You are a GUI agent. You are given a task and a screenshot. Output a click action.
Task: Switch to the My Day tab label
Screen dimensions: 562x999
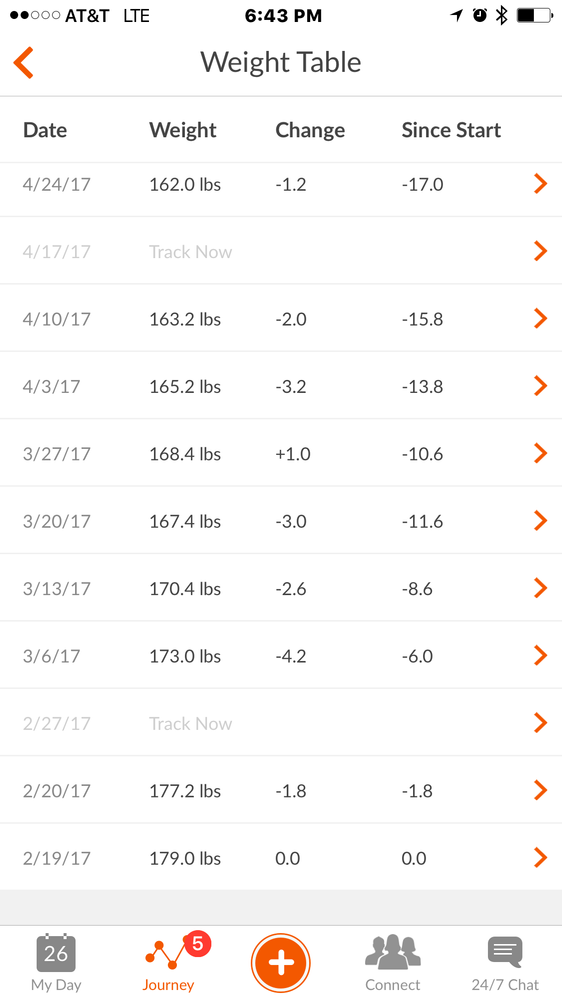coord(56,985)
